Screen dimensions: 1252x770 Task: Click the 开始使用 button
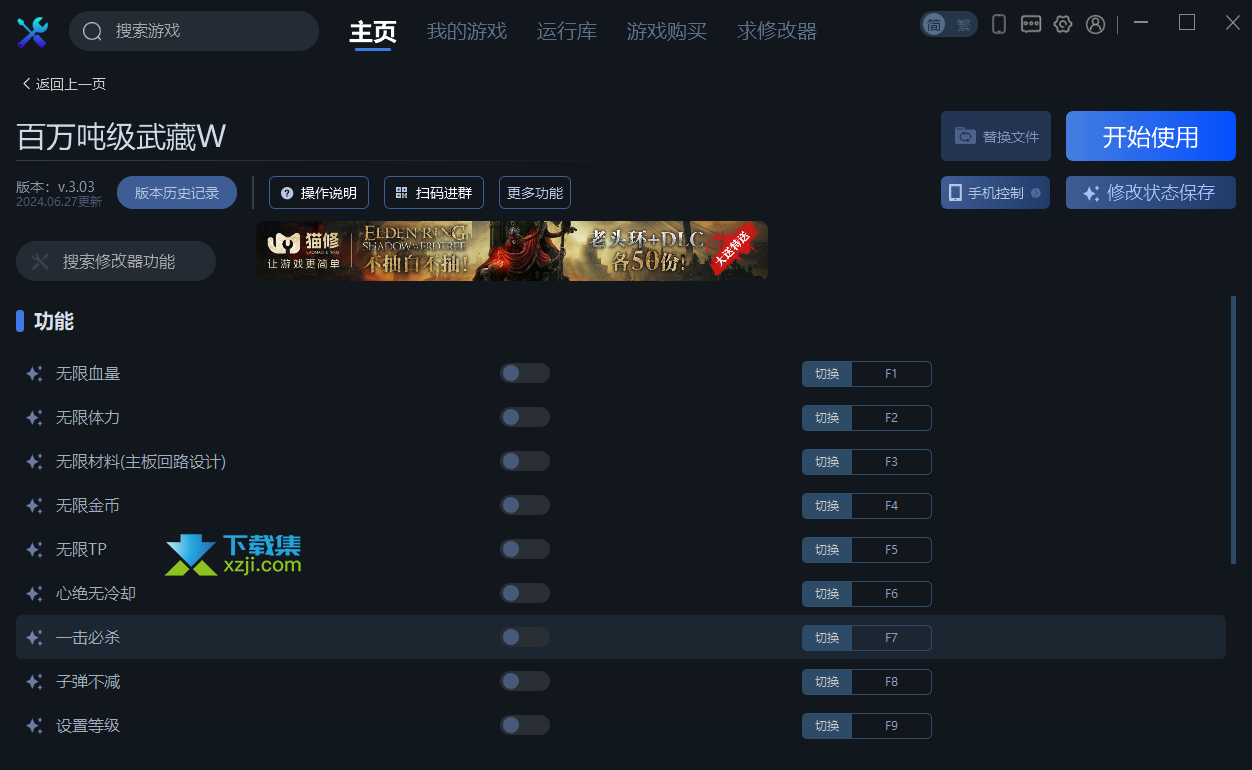point(1151,136)
